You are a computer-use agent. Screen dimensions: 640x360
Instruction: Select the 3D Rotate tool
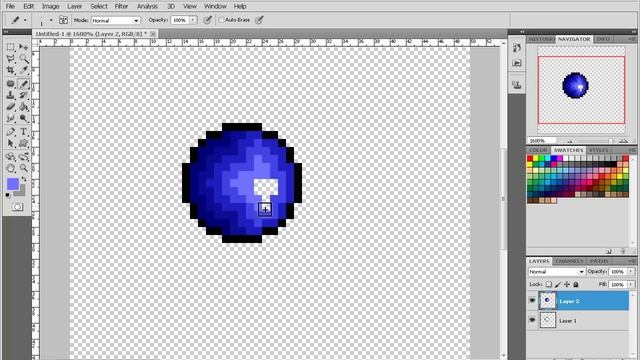[x=11, y=156]
